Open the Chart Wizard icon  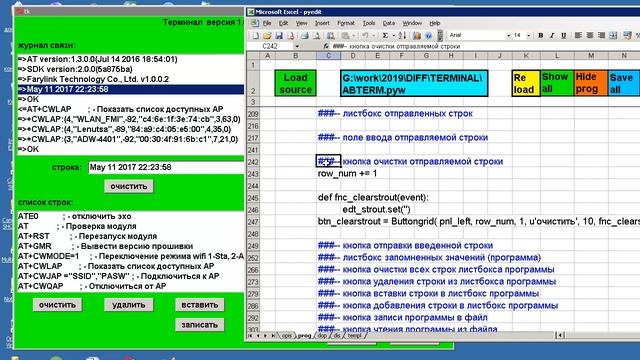click(x=417, y=36)
